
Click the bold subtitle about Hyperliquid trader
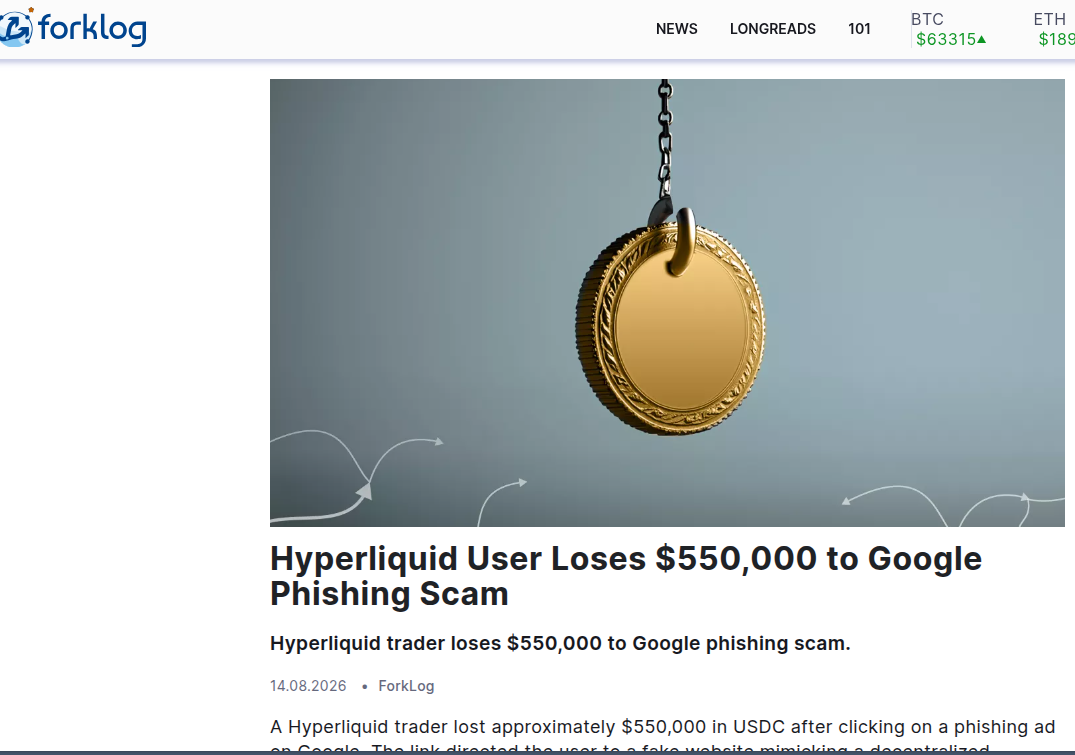560,643
